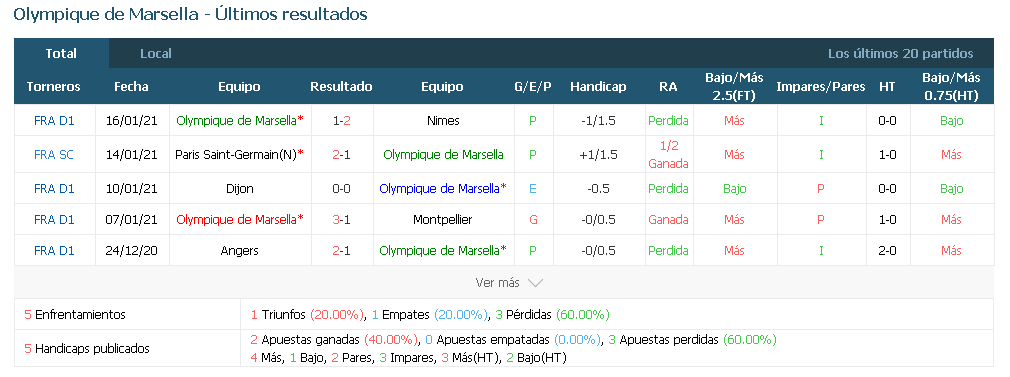This screenshot has width=1010, height=377.
Task: Click the Handicap column header
Action: 598,86
